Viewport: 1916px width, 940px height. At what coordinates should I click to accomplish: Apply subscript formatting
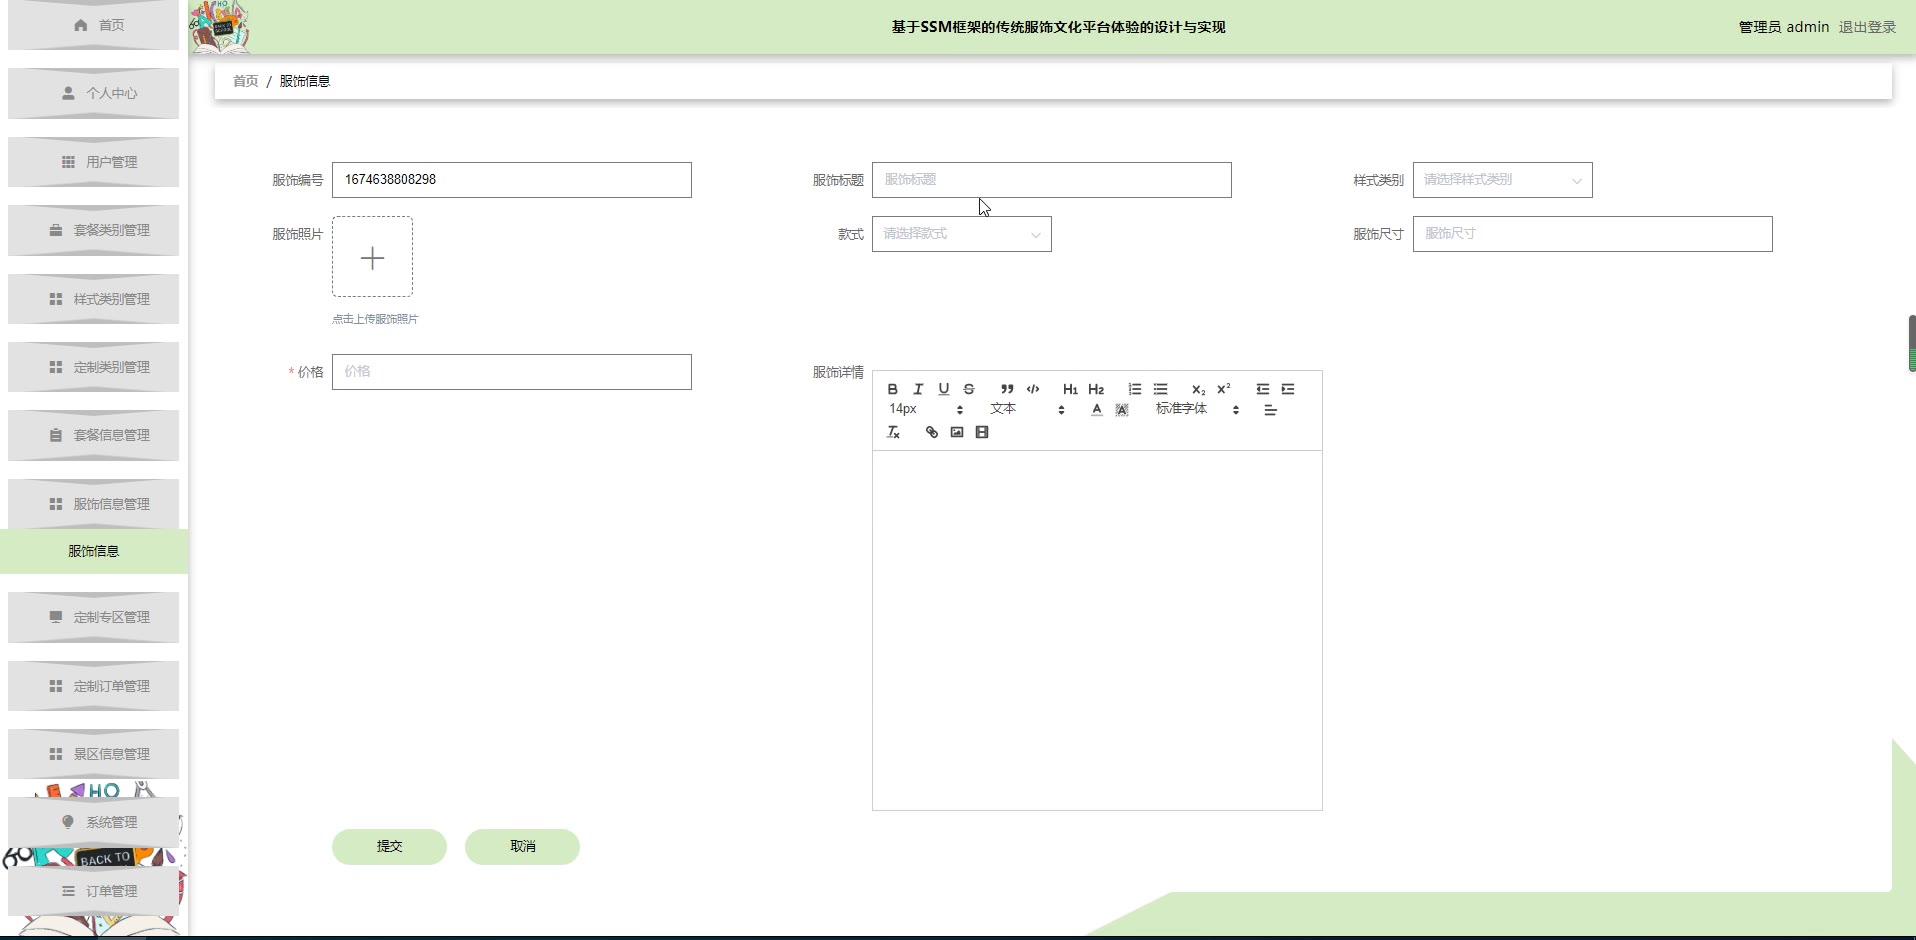[x=1198, y=389]
